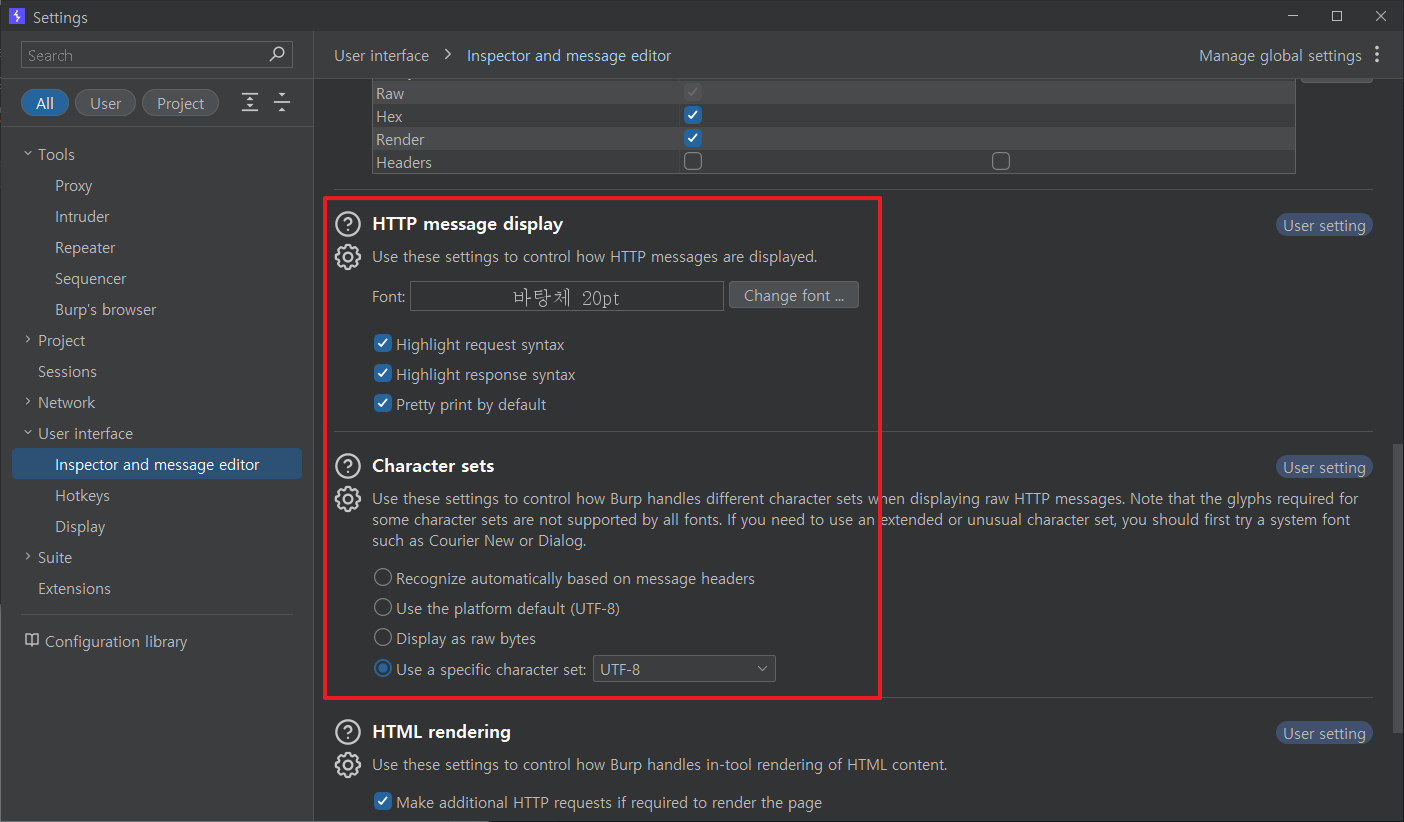
Task: Open Repeater settings
Action: pos(85,247)
